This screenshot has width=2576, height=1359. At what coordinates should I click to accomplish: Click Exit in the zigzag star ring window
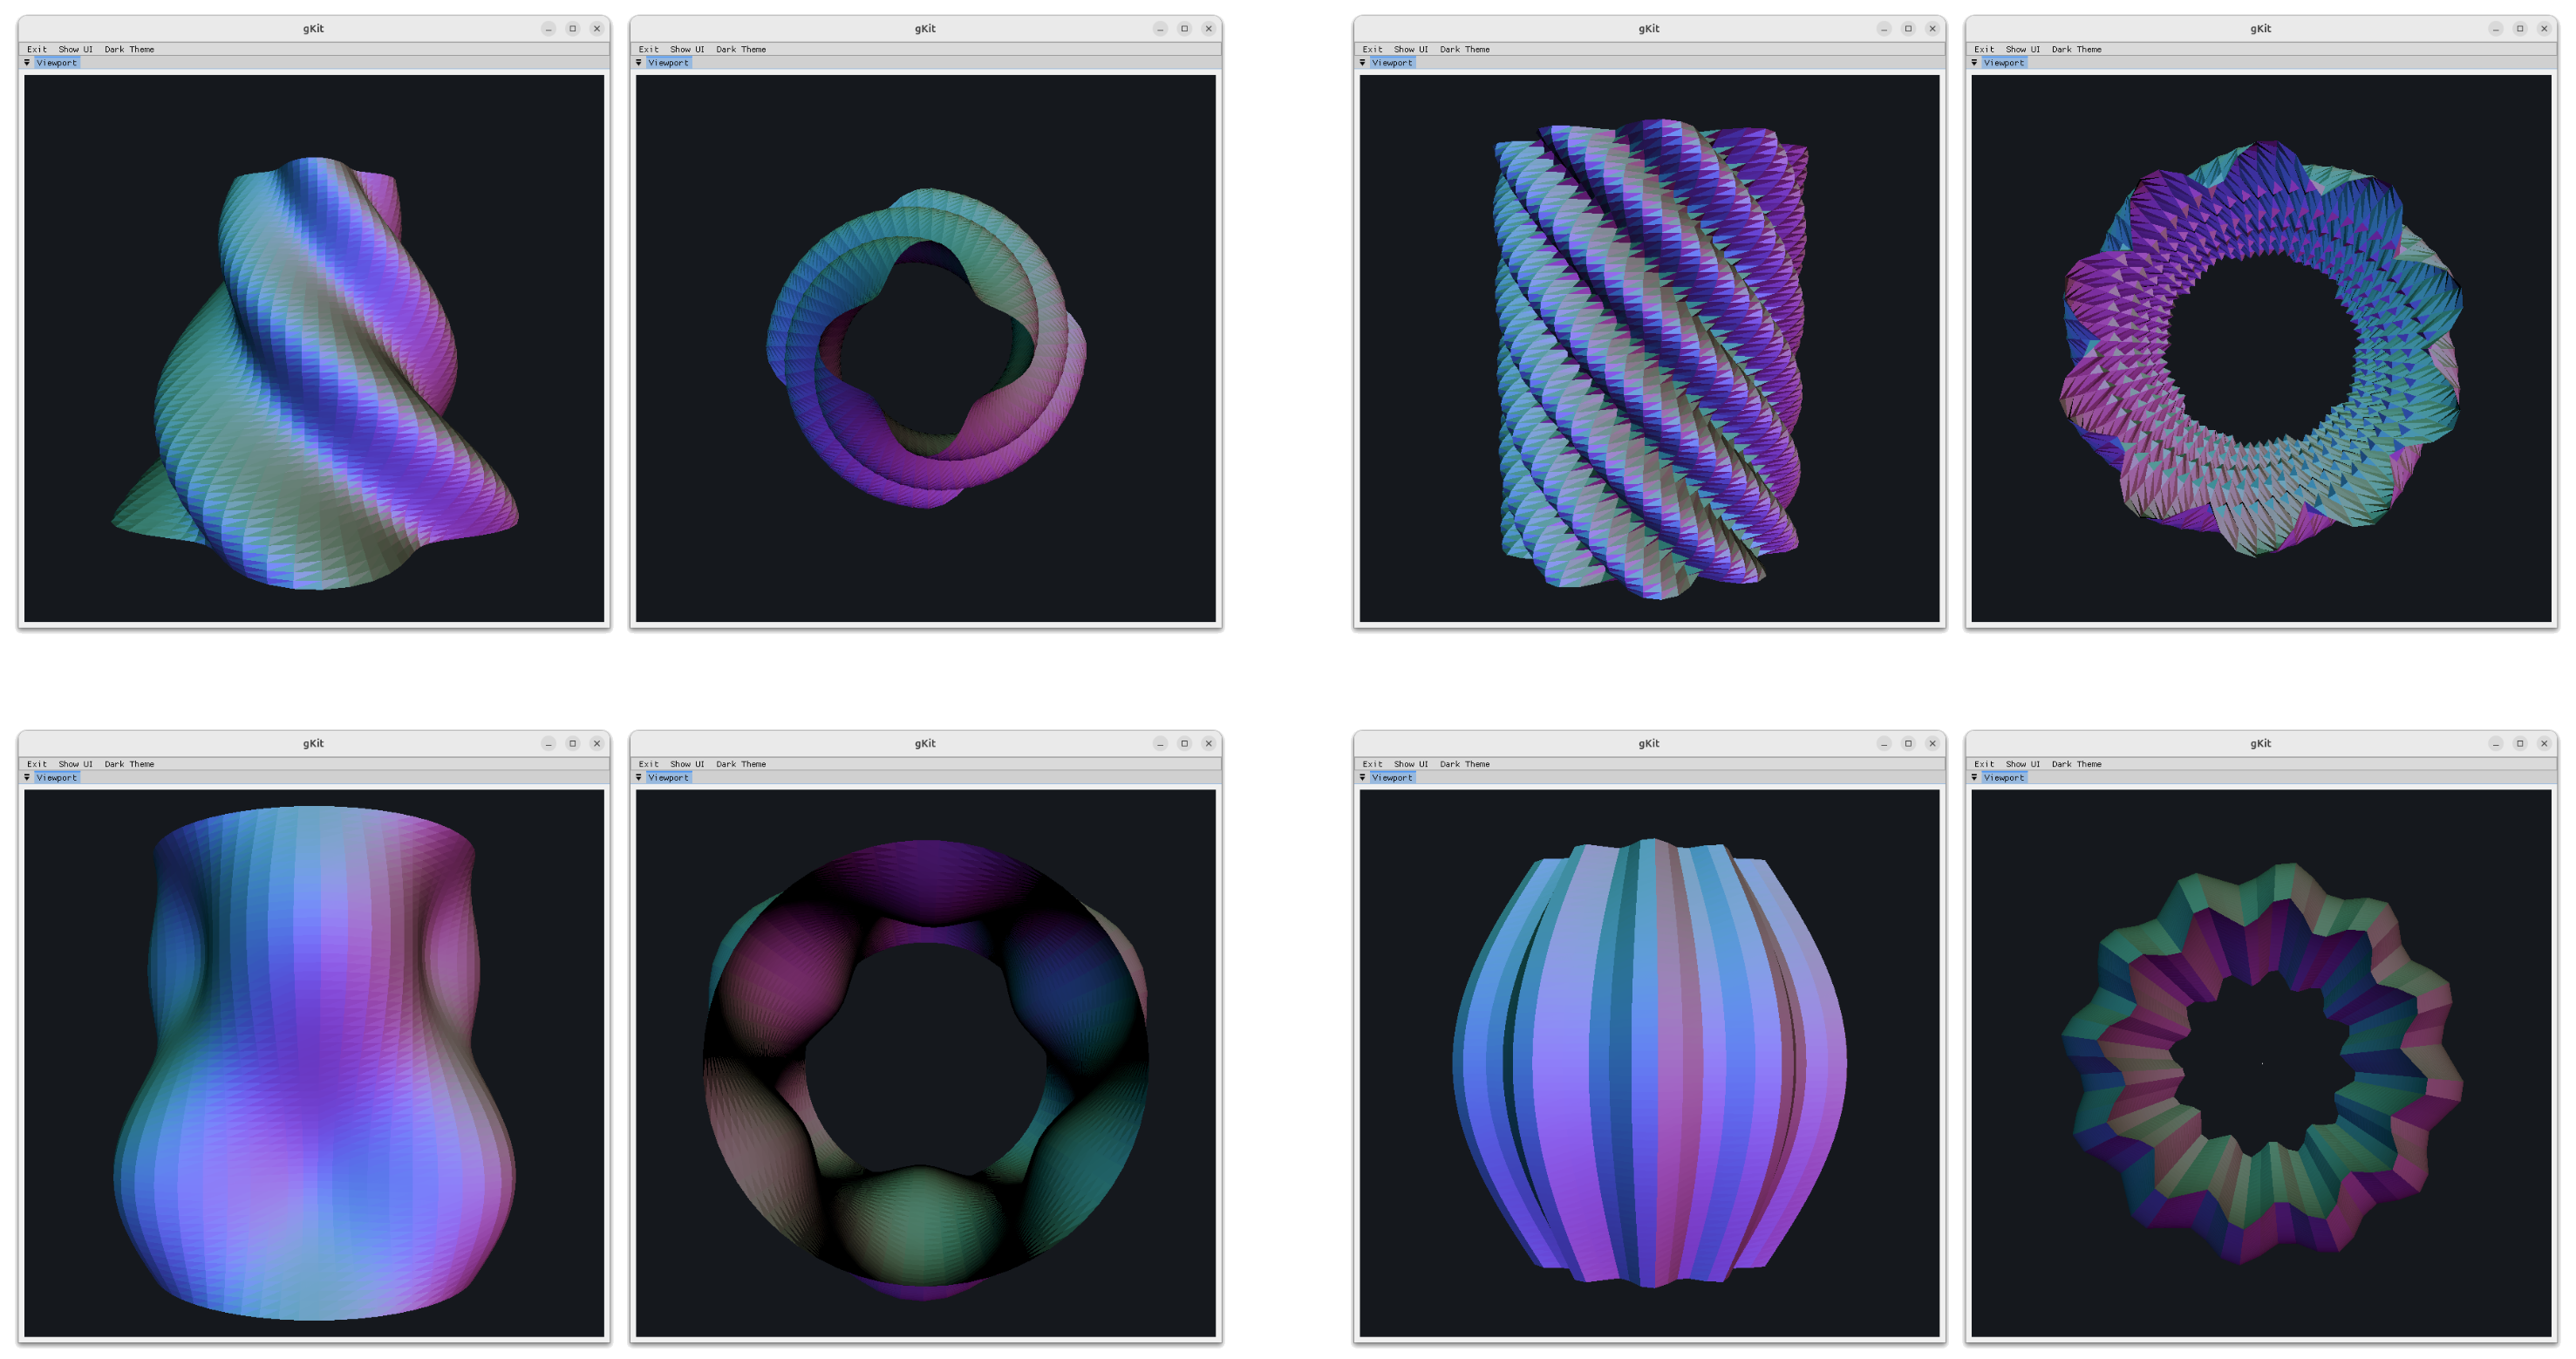coord(1985,764)
